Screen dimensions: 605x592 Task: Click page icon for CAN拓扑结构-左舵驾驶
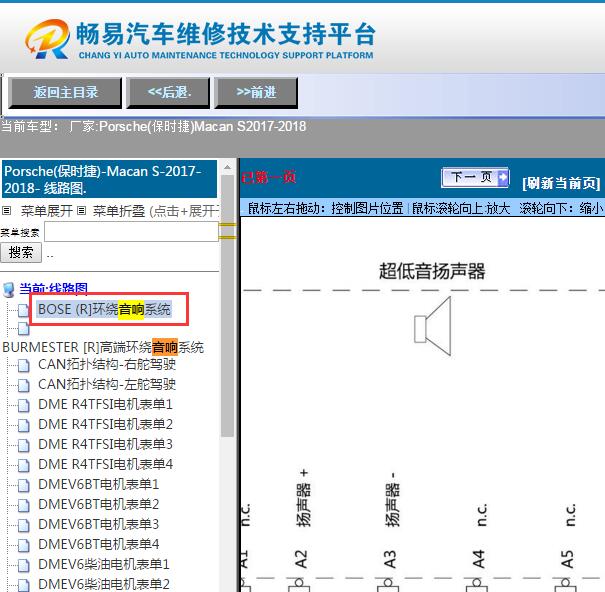(23, 385)
